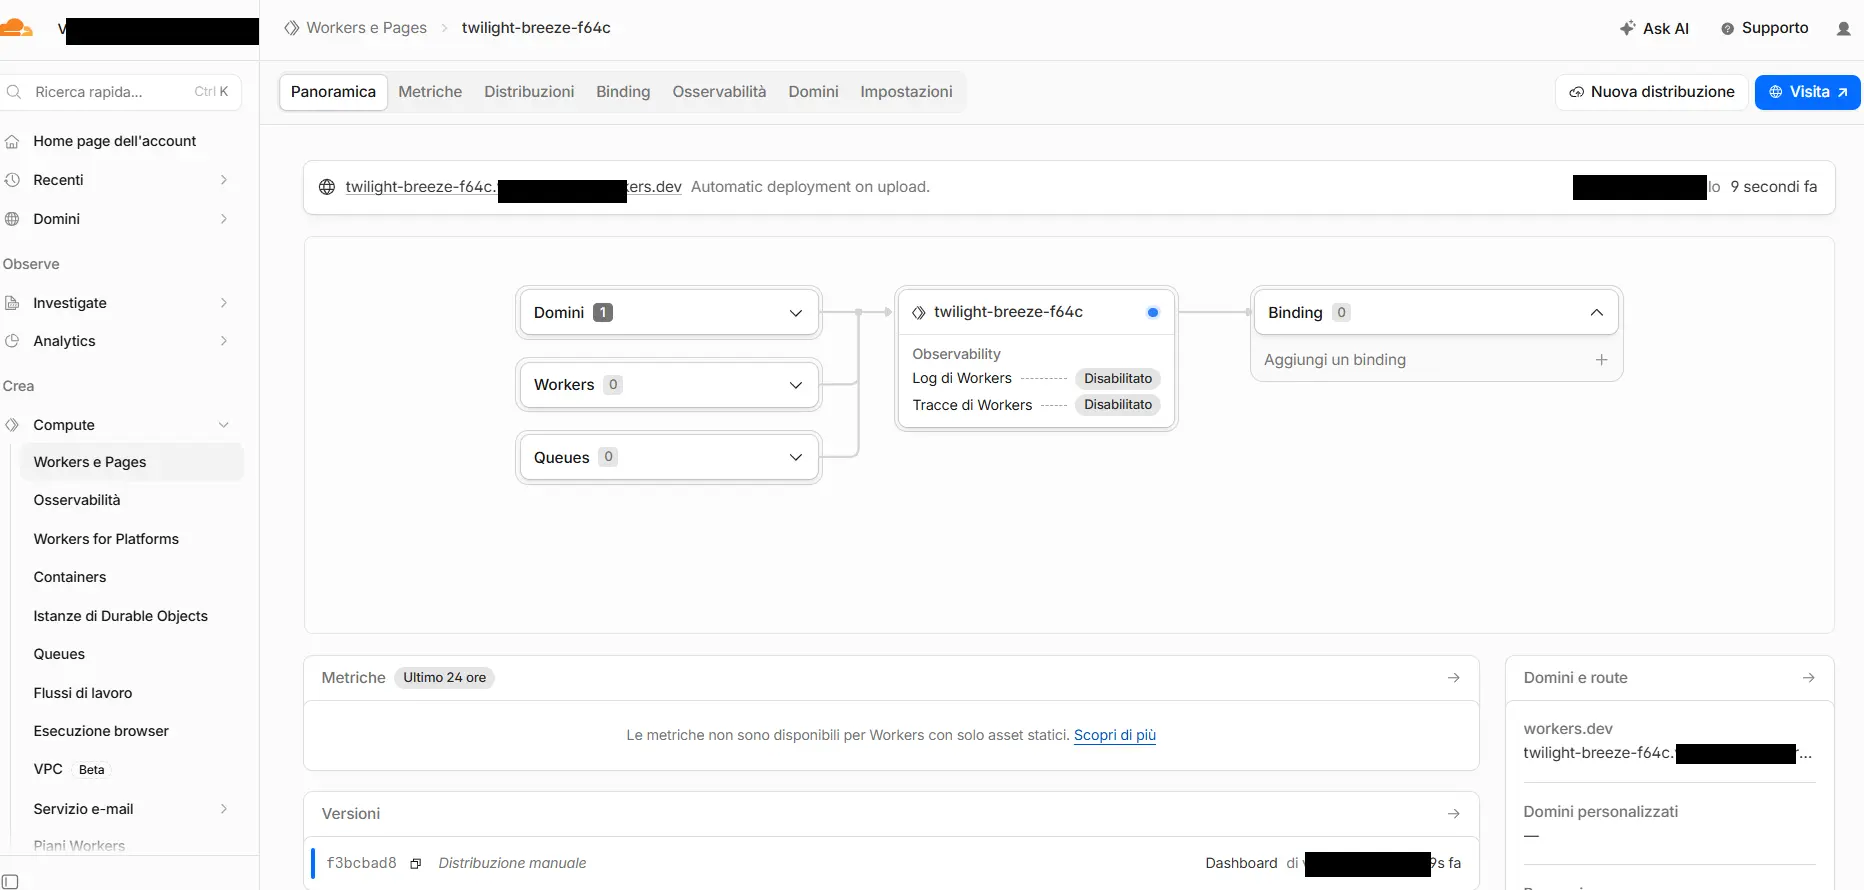Image resolution: width=1864 pixels, height=890 pixels.
Task: Select Workers e Pages in sidebar
Action: [x=131, y=462]
